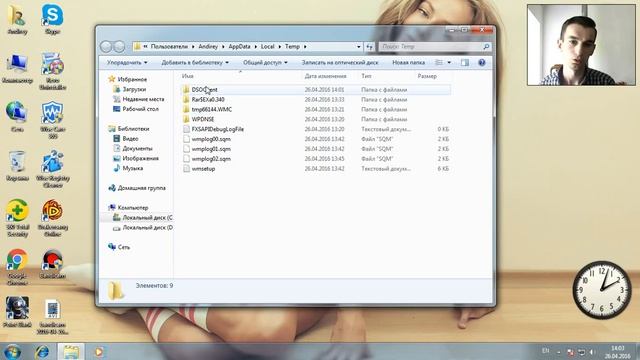The width and height of the screenshot is (640, 360).
Task: Select the Wise Registry Cleaner desktop icon
Action: 52,169
